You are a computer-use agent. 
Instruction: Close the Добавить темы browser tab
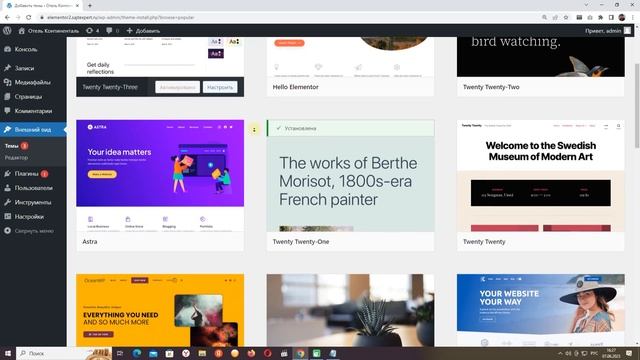point(77,6)
